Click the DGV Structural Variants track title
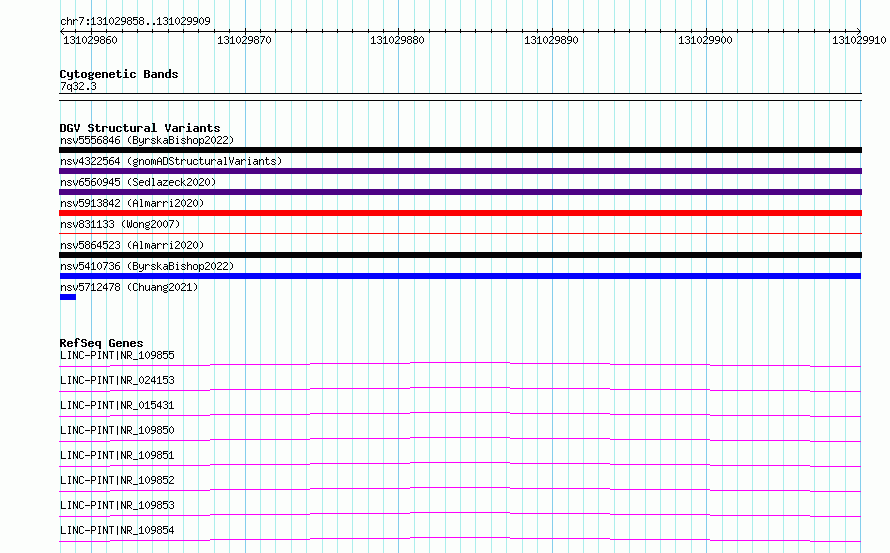Image resolution: width=890 pixels, height=553 pixels. [140, 128]
